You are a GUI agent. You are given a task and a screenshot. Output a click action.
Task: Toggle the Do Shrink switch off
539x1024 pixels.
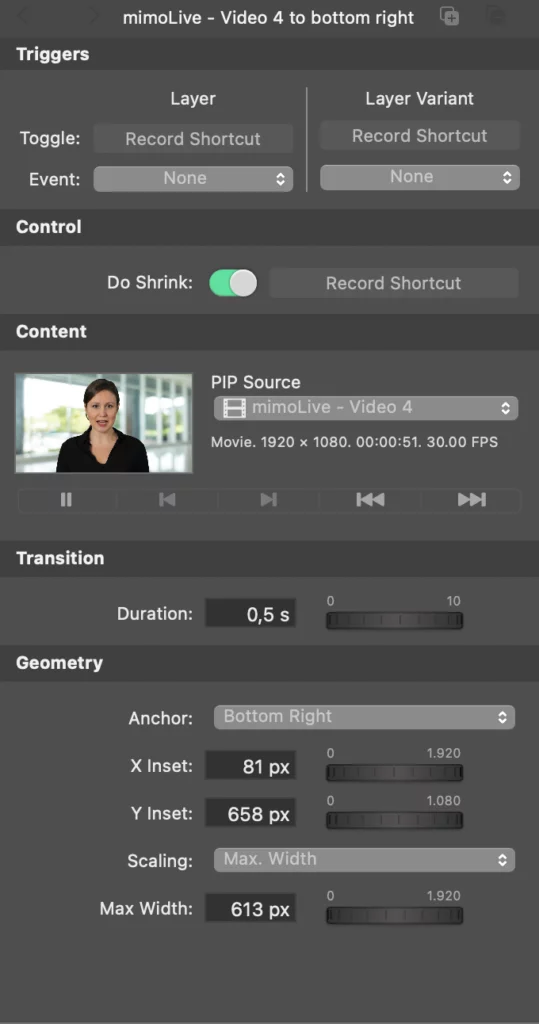click(233, 283)
